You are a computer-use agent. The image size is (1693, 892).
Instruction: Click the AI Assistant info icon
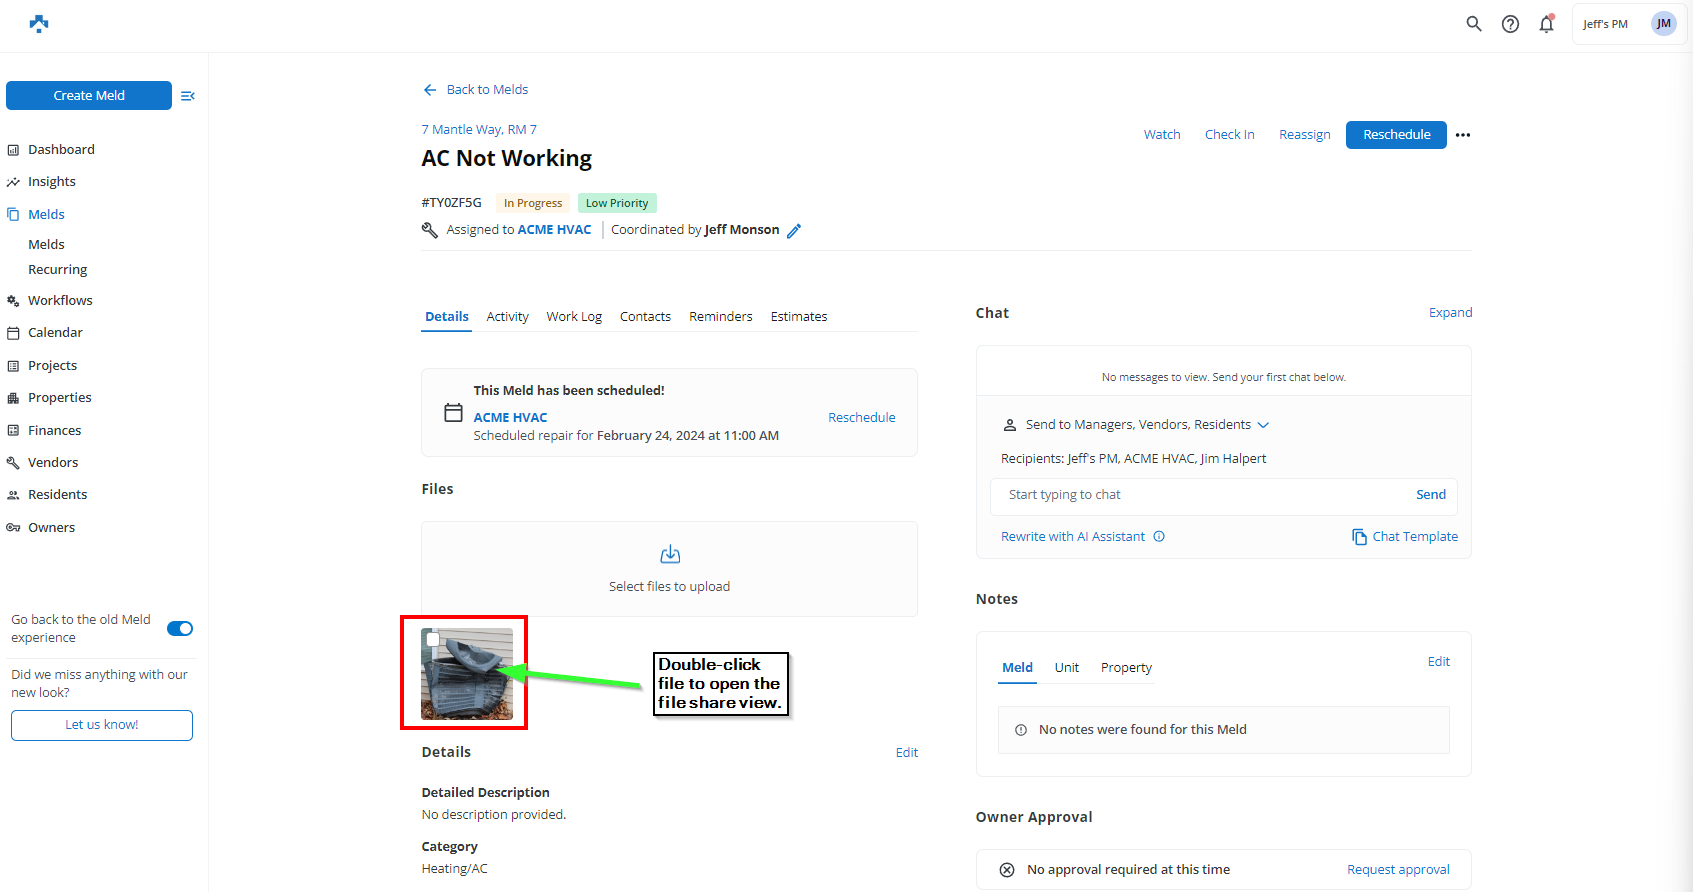coord(1159,537)
